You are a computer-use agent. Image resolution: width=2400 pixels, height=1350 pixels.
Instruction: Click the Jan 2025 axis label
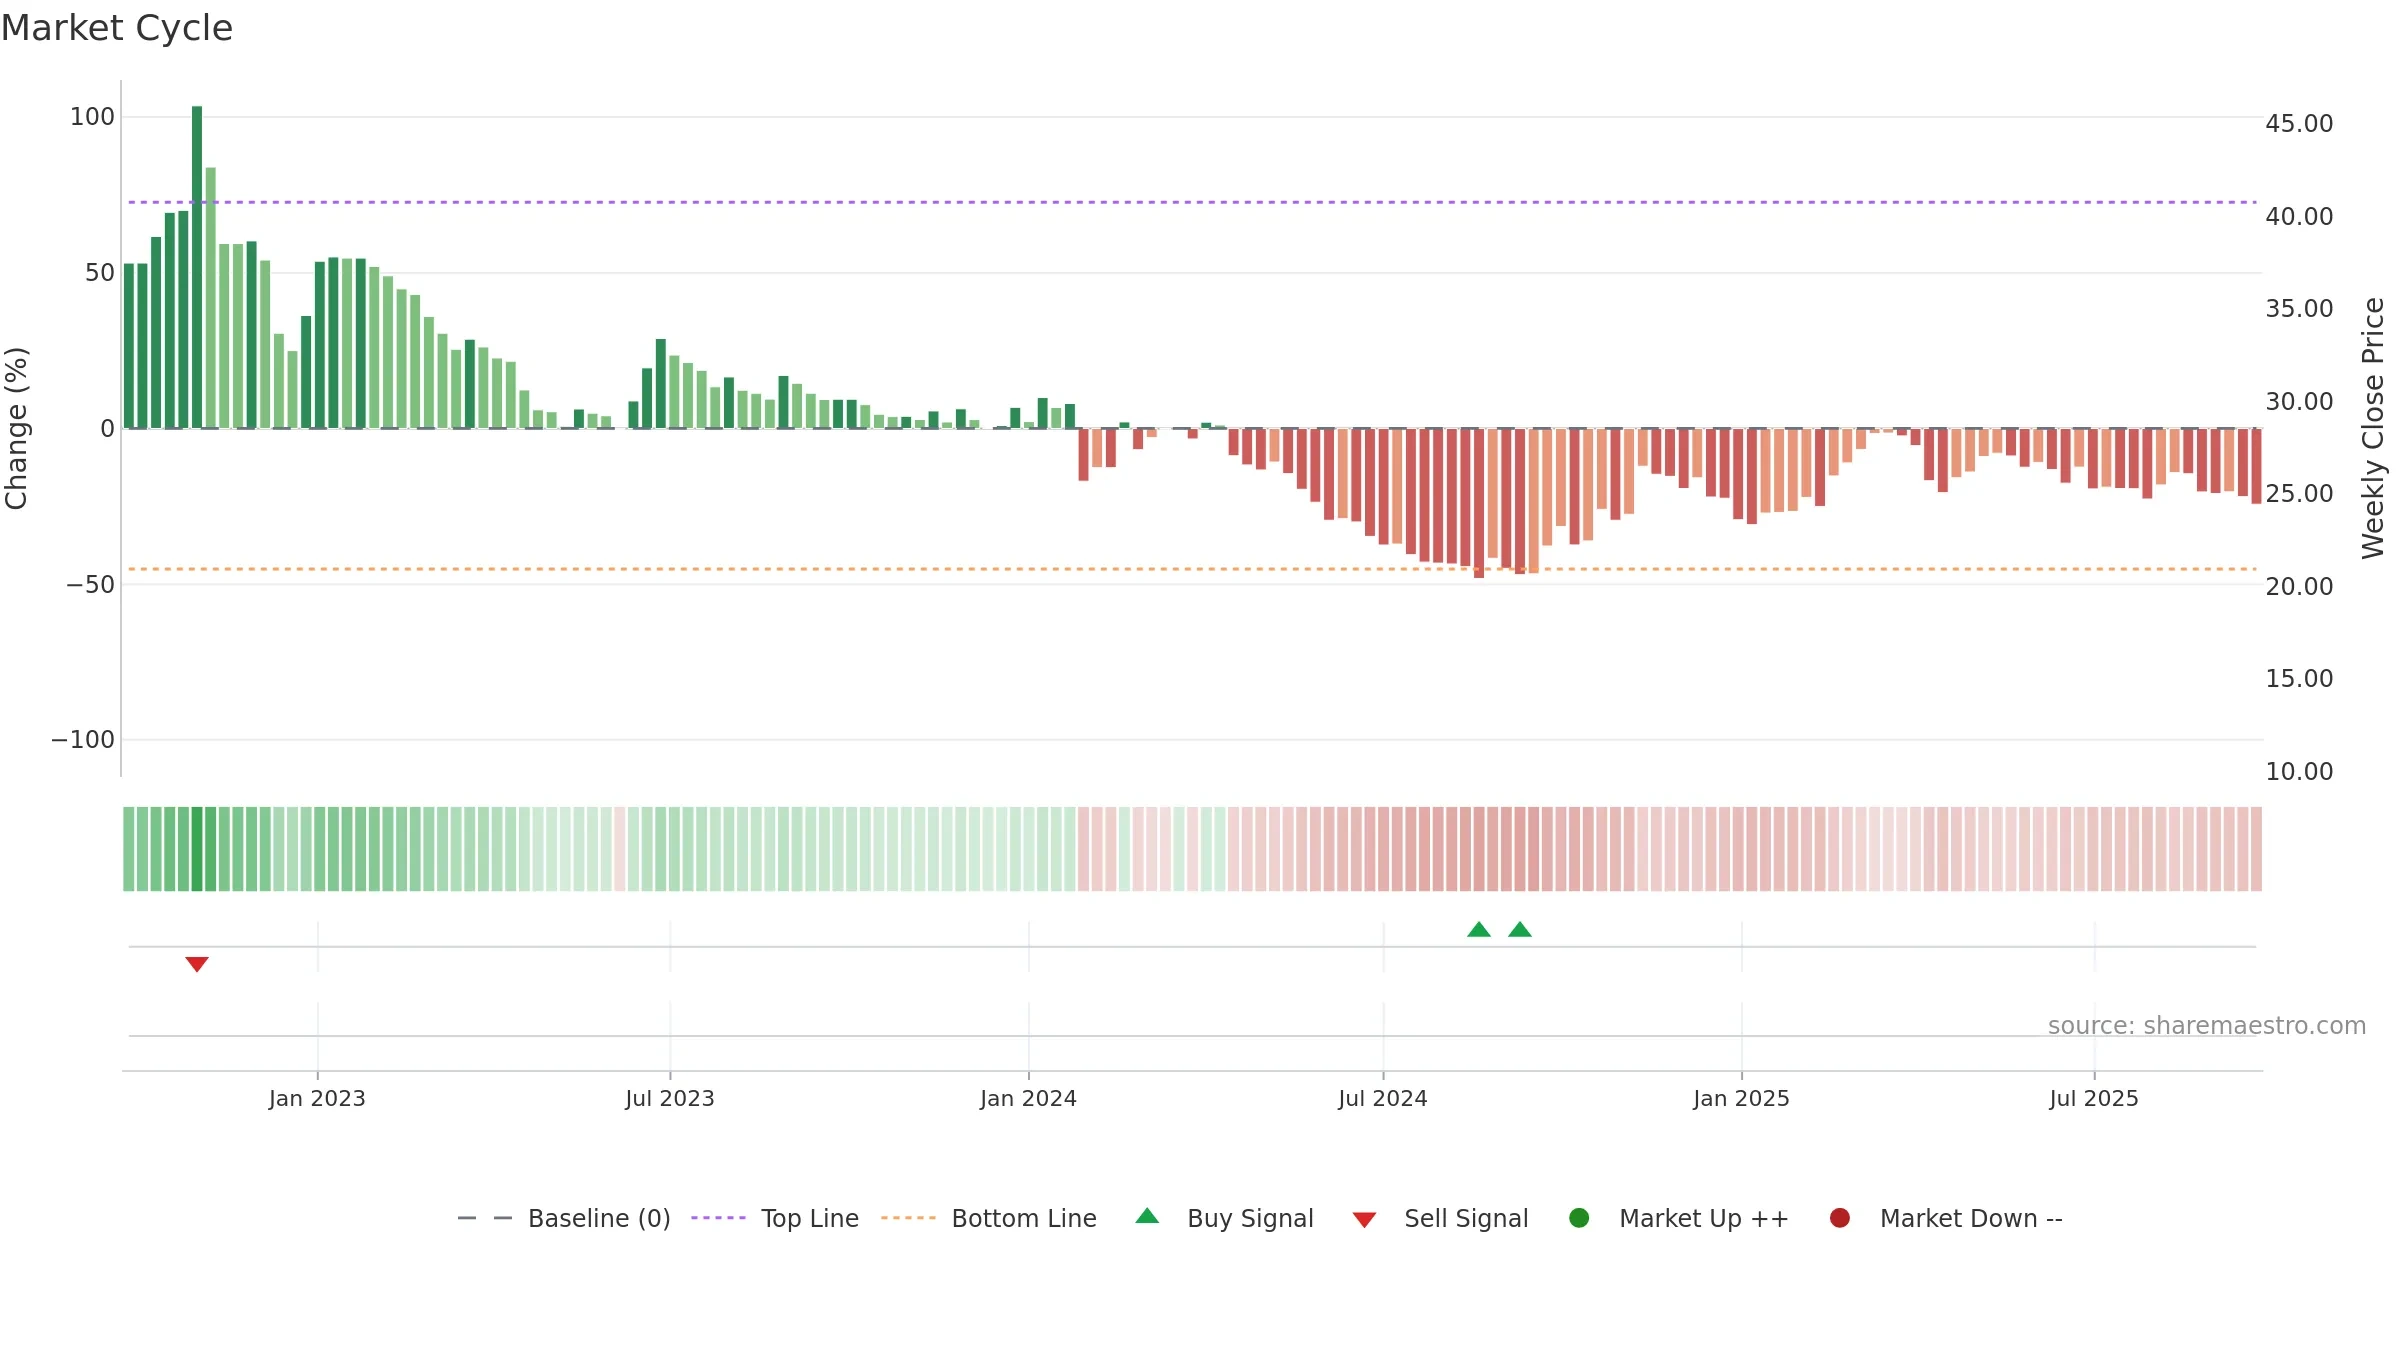[1741, 1099]
